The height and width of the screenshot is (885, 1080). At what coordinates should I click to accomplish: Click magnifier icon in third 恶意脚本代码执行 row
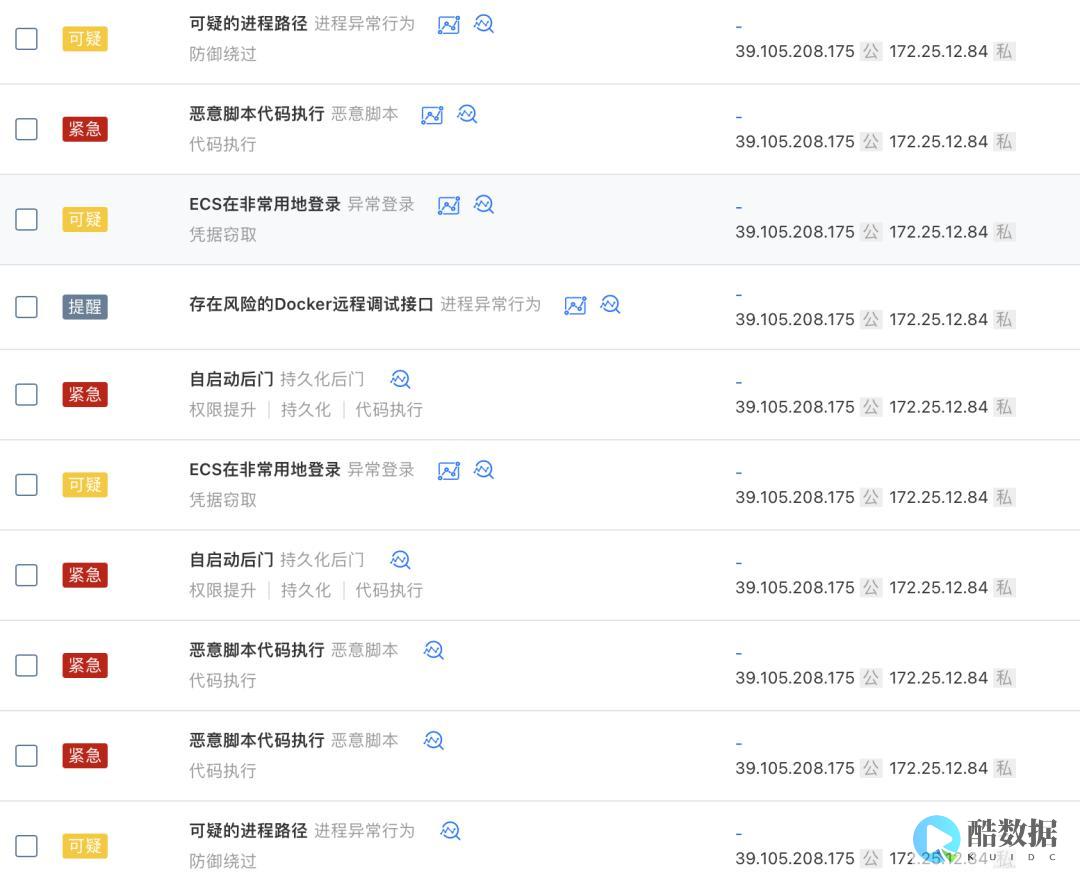(x=434, y=740)
